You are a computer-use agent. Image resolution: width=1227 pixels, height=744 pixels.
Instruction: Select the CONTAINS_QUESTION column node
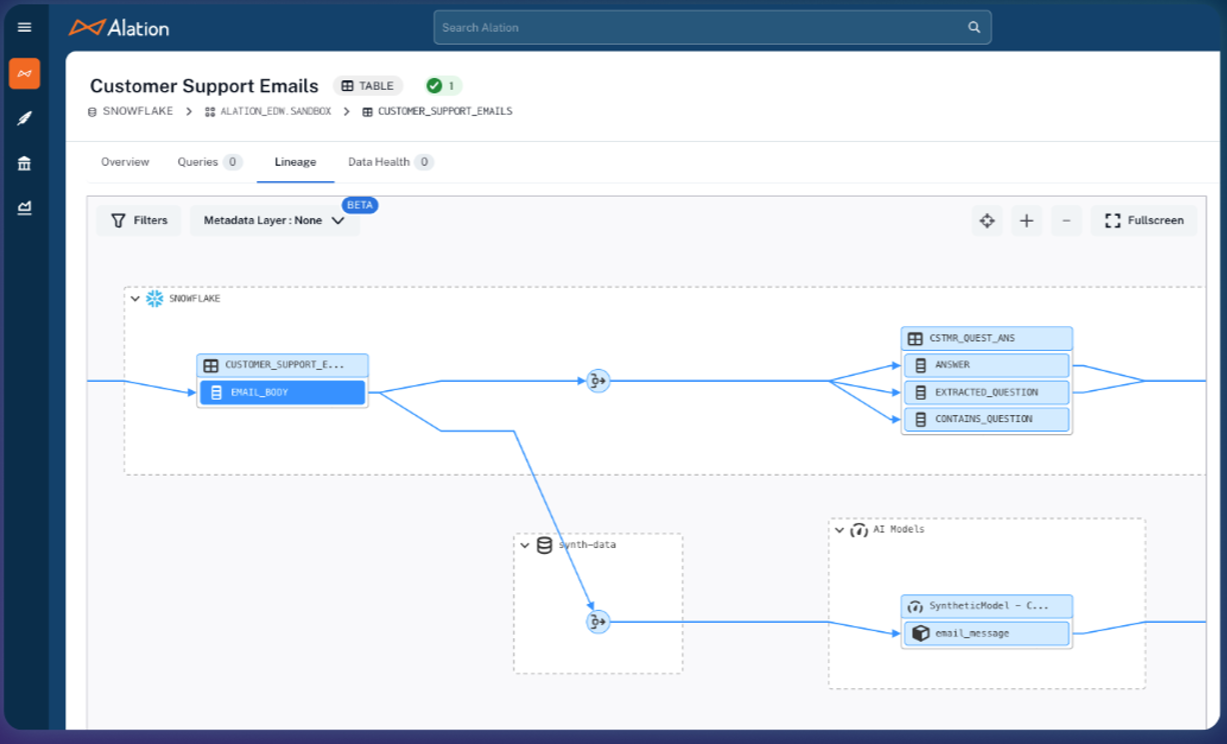[987, 419]
